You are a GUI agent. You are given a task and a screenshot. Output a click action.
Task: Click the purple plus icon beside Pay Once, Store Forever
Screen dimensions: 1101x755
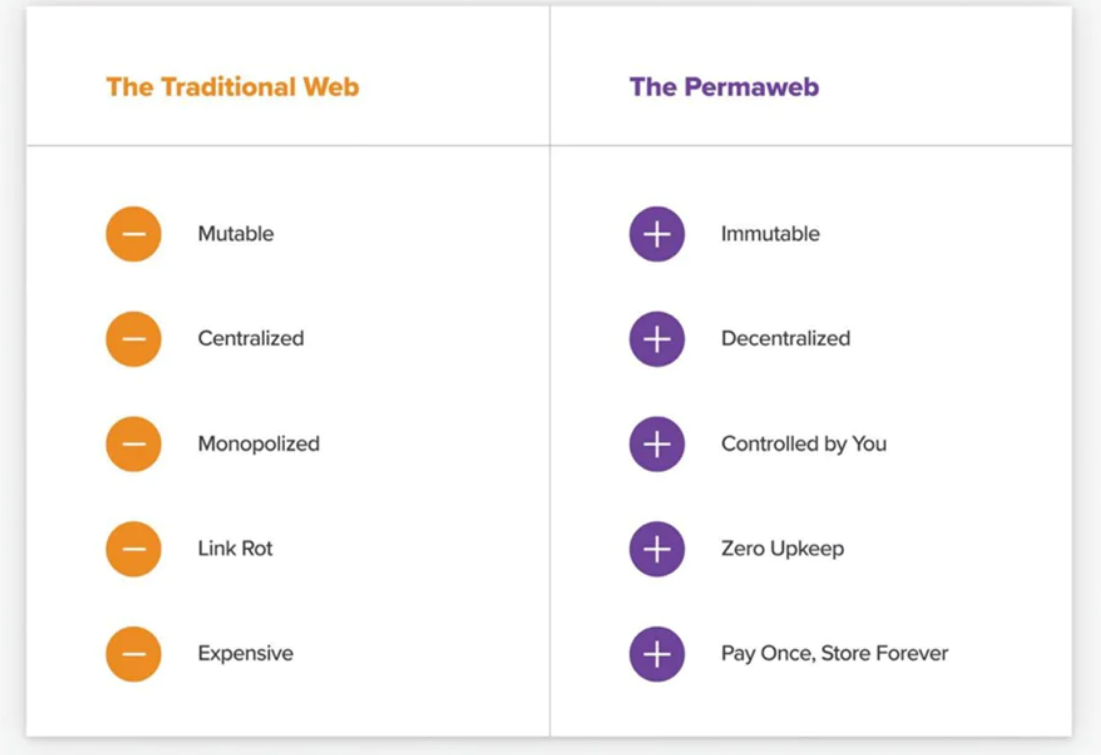[x=657, y=654]
